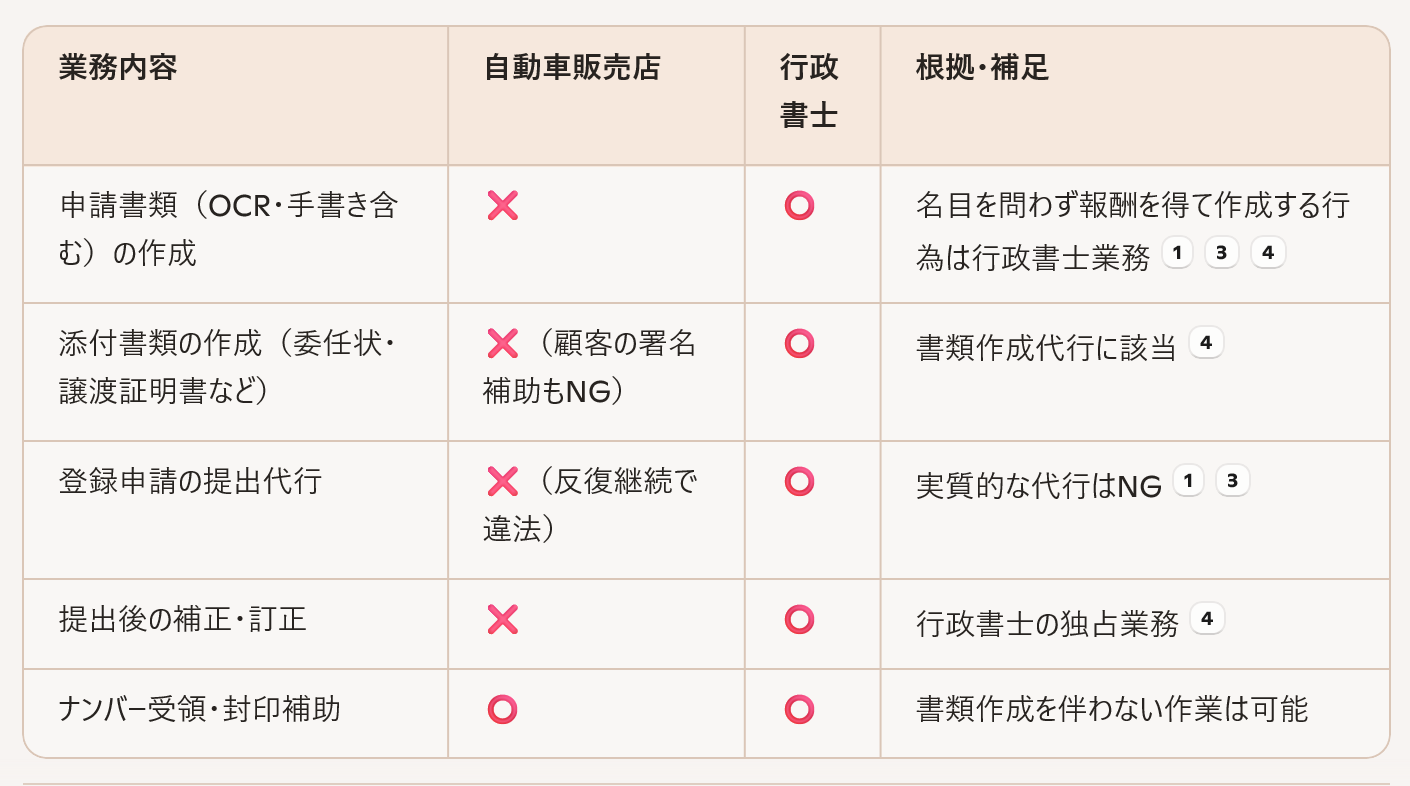
Task: Select the 自動車販売店 column header
Action: 572,69
